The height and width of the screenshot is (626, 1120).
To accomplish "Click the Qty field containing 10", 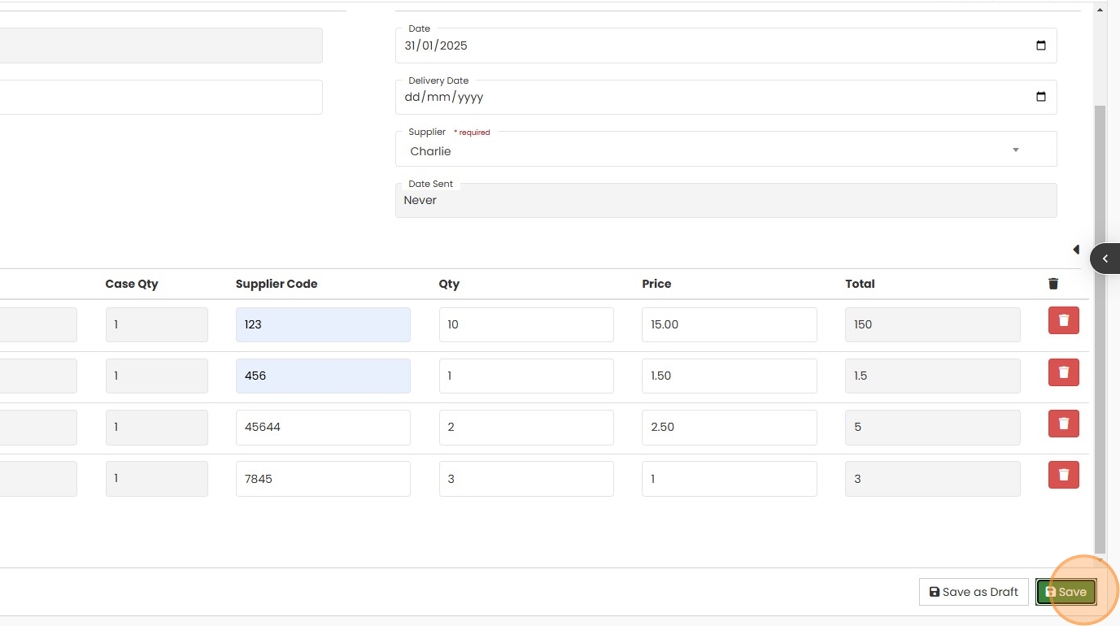I will pos(526,325).
